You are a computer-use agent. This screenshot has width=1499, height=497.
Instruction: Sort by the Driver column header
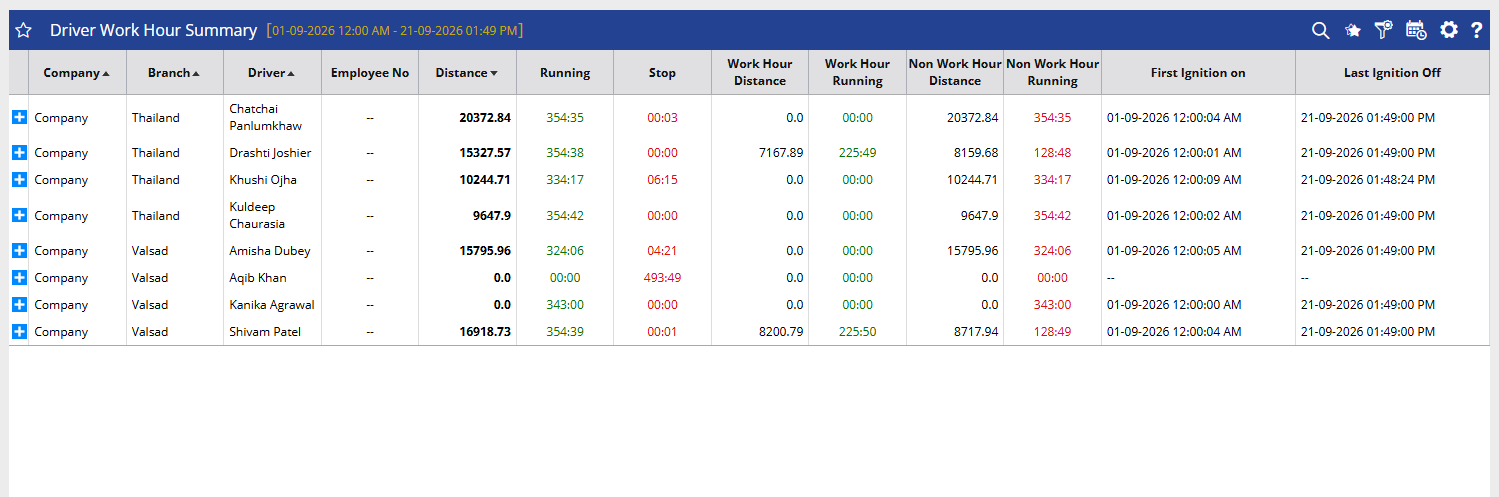point(272,73)
